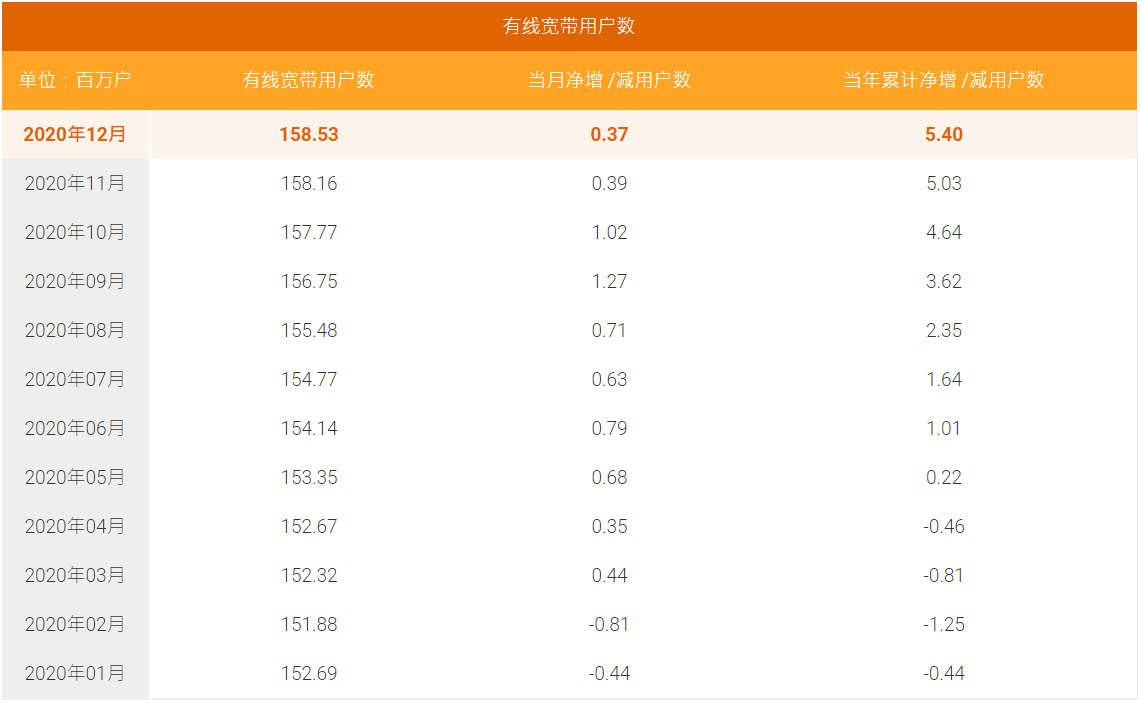Image resolution: width=1141 pixels, height=703 pixels.
Task: Click the 当年累计净增/减用户数 column header
Action: 943,80
